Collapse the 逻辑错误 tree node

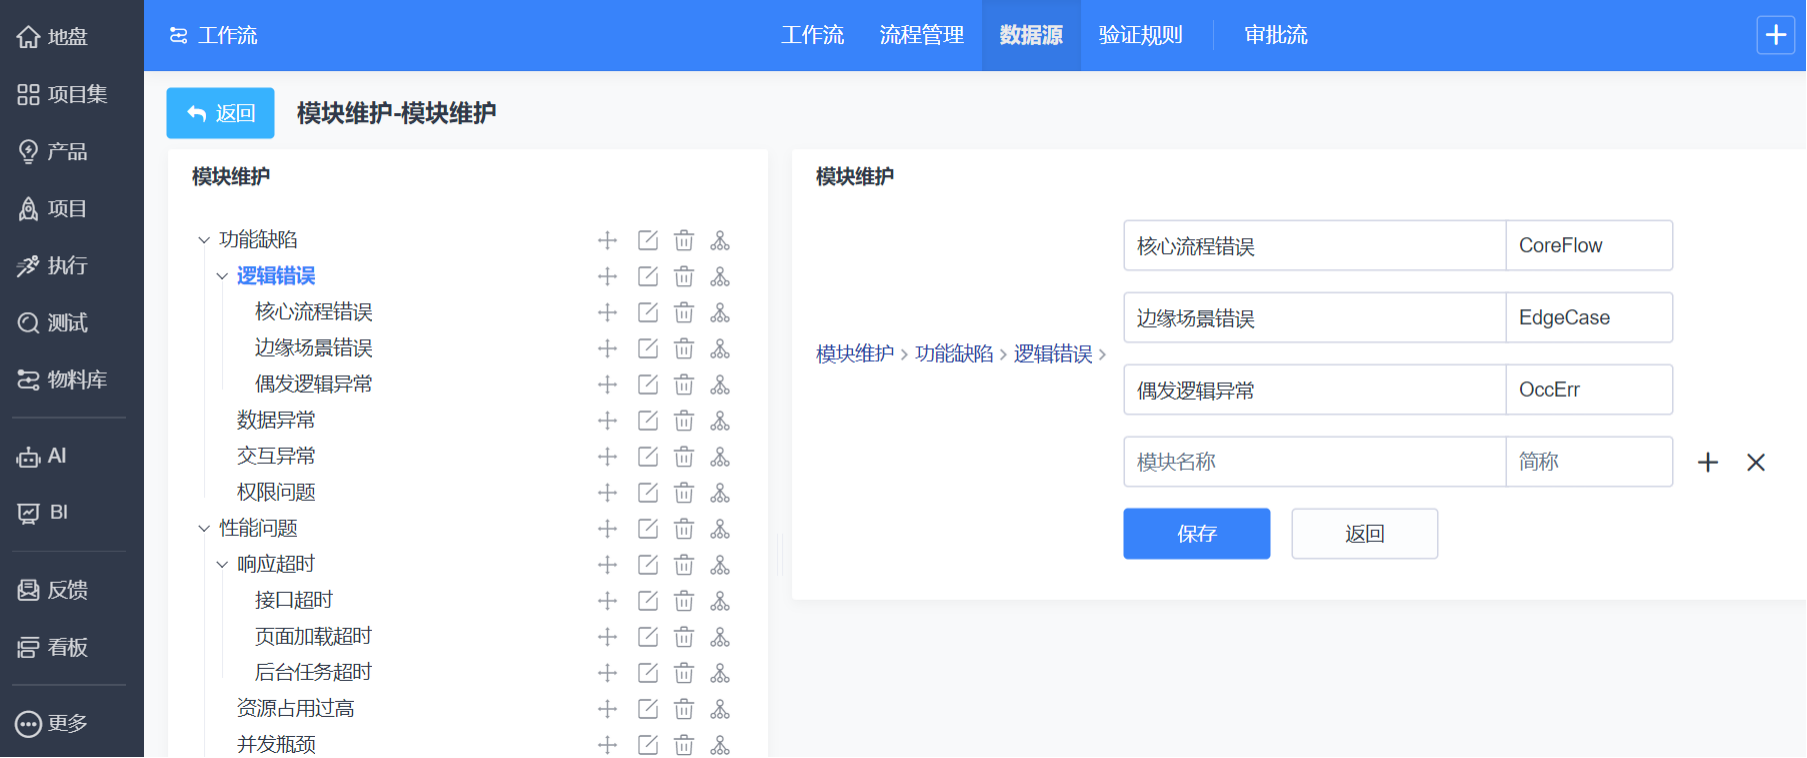coord(222,276)
